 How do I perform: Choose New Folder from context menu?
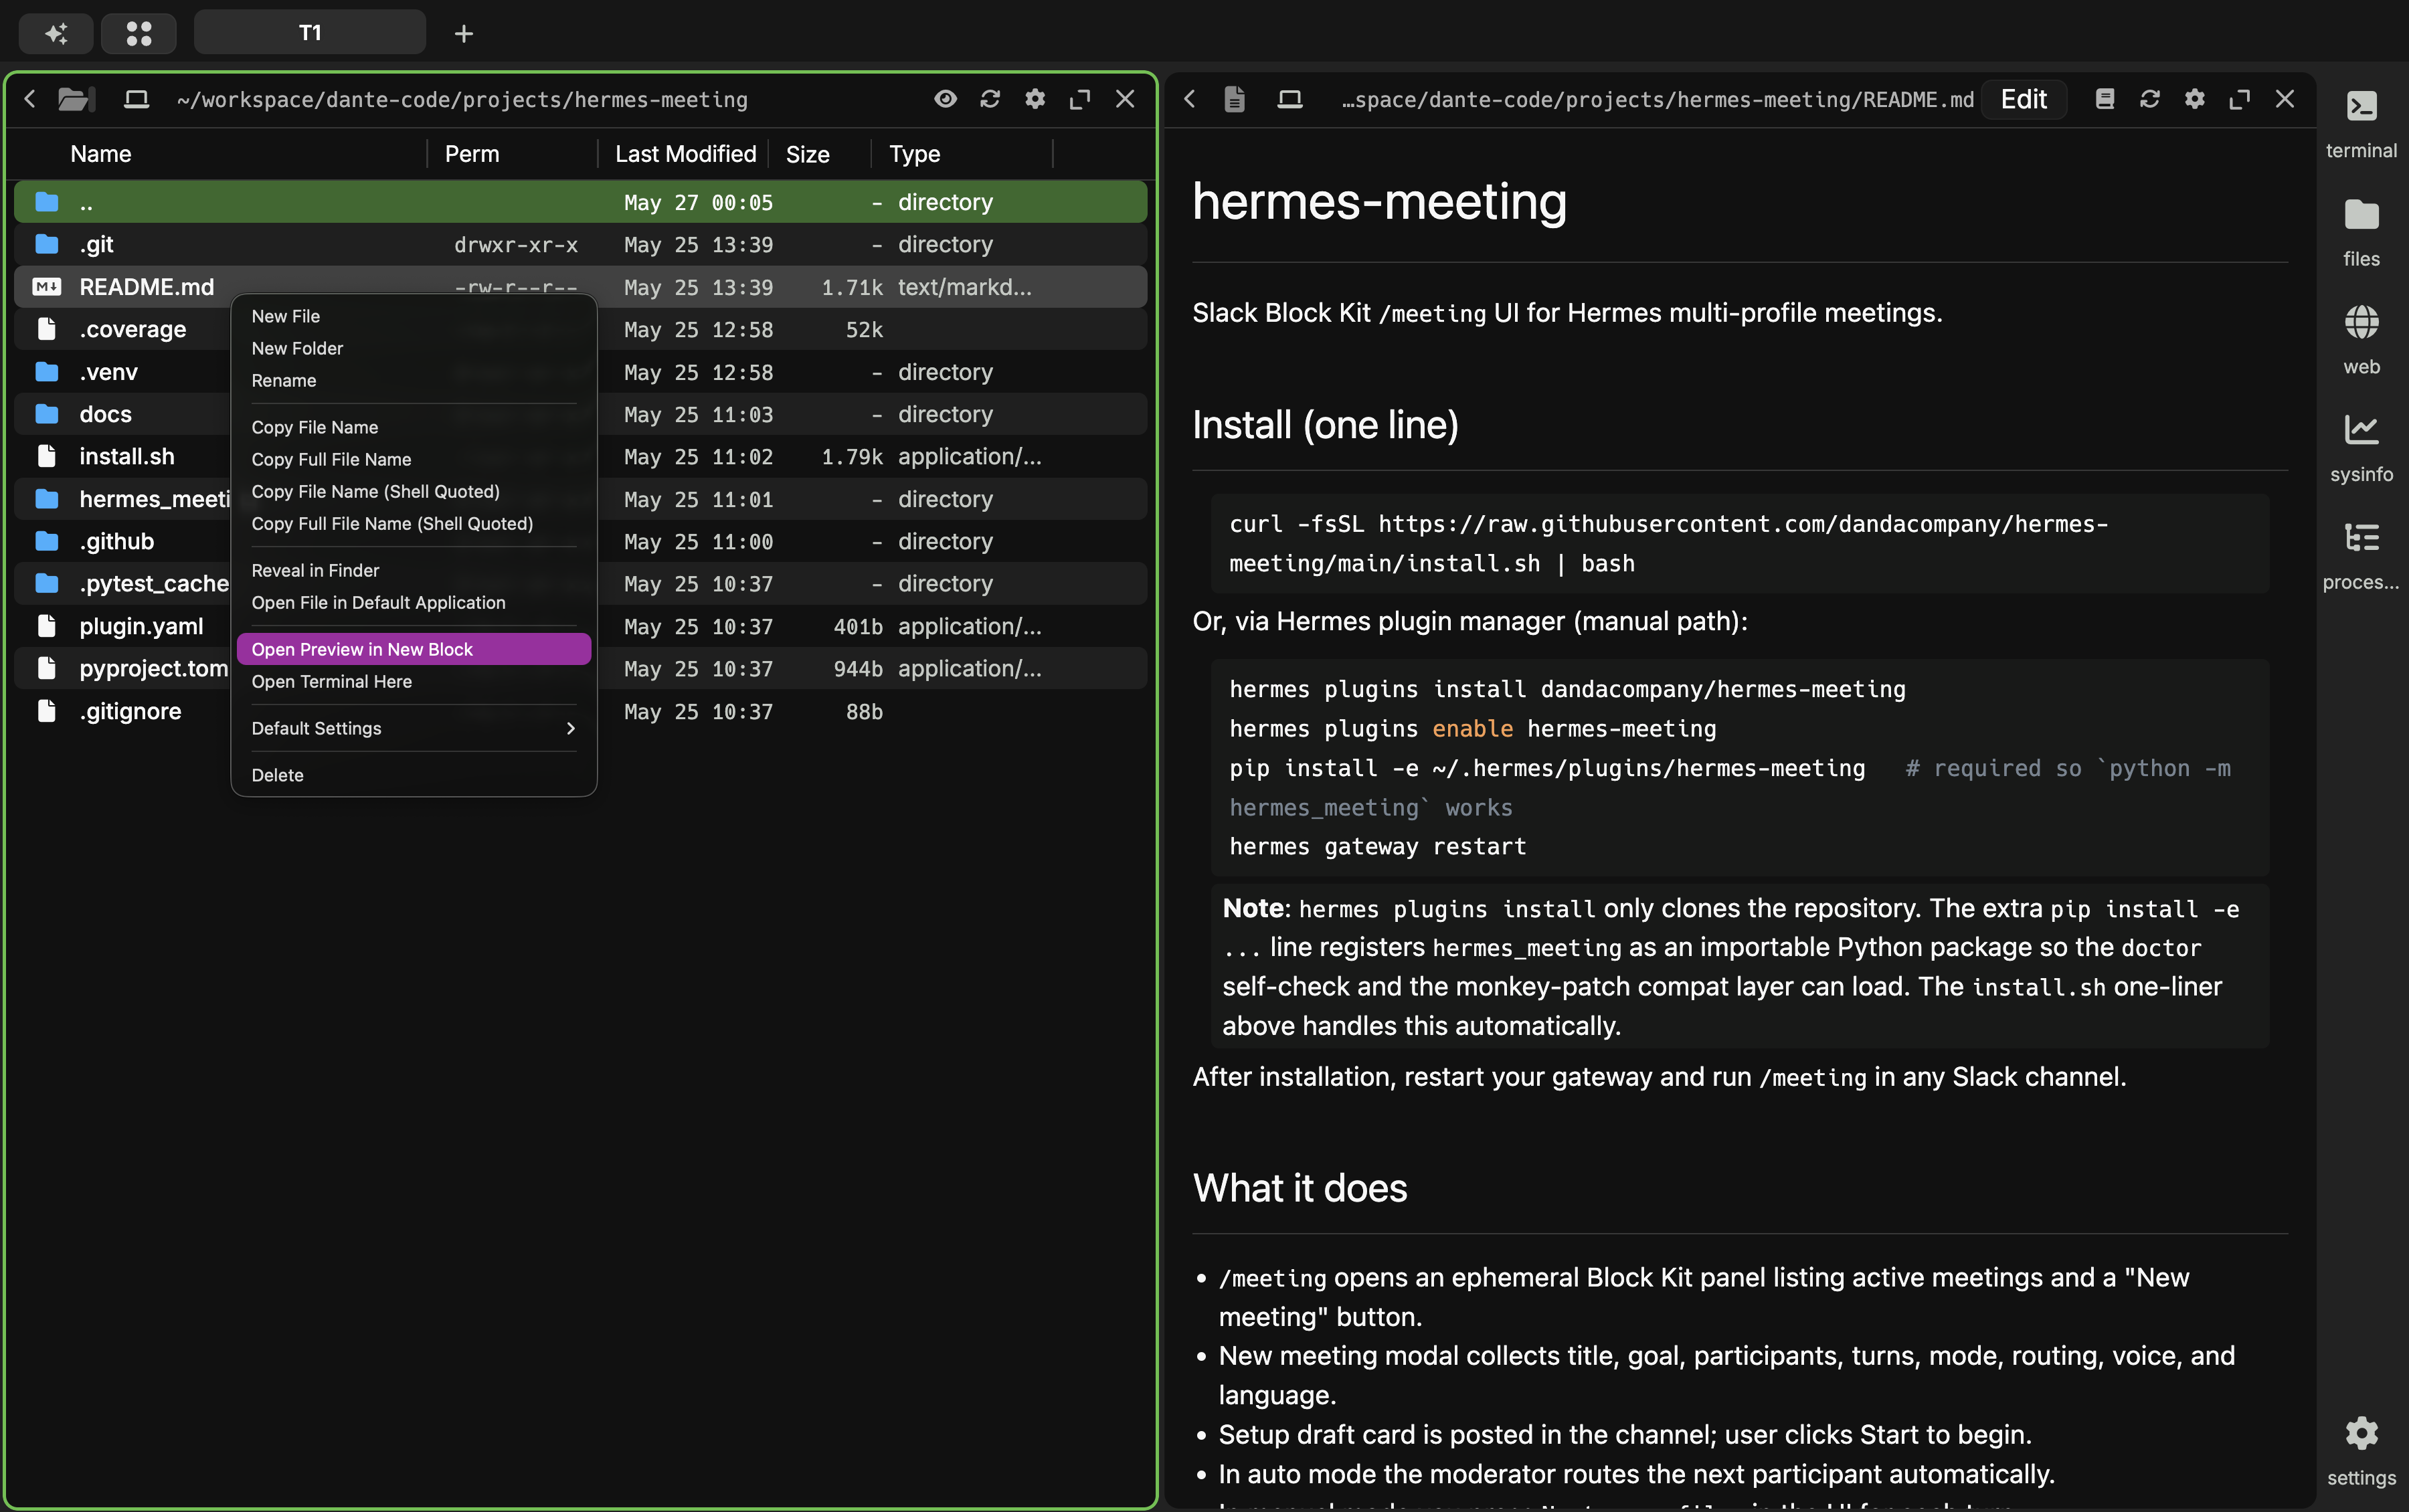pyautogui.click(x=414, y=348)
